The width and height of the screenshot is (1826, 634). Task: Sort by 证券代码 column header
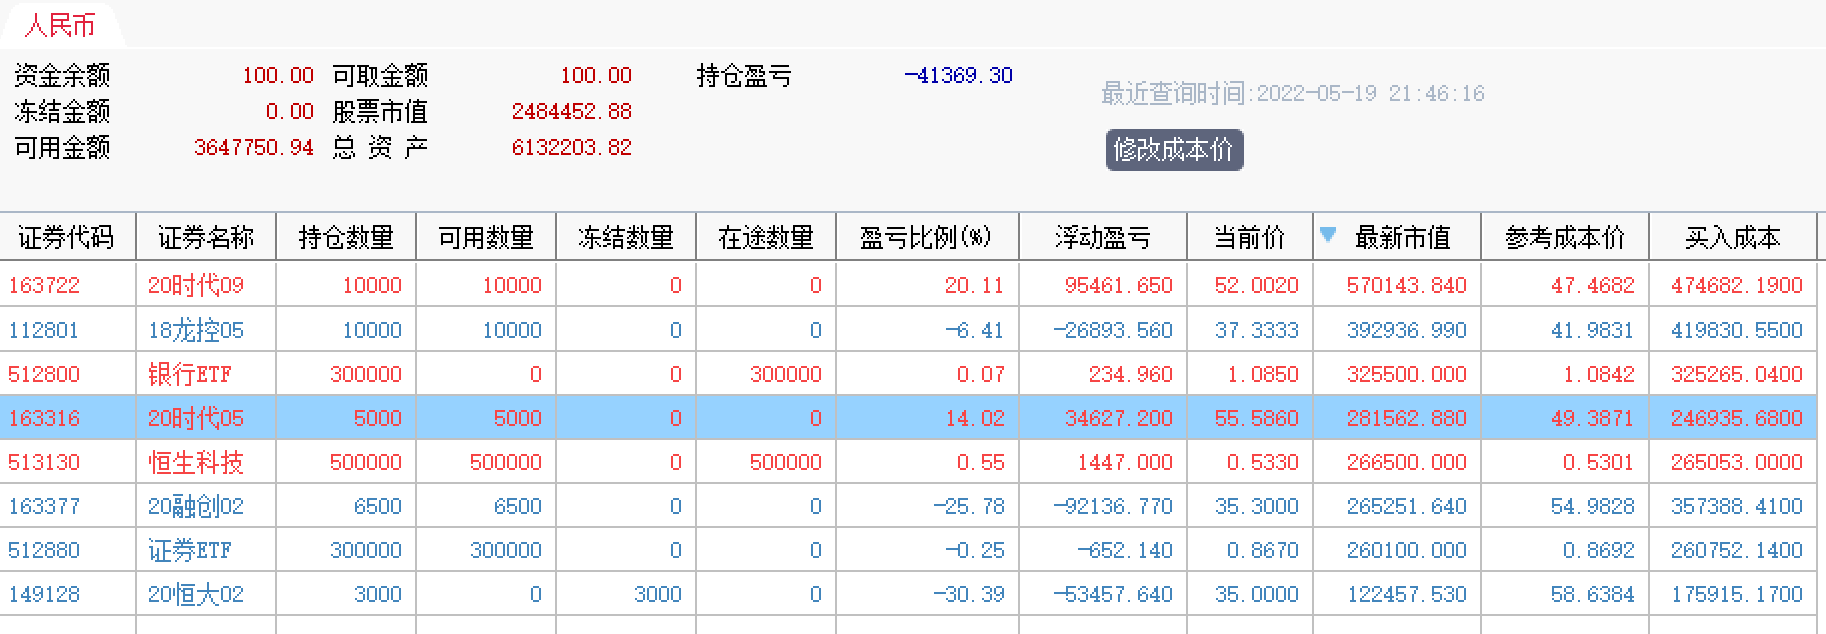(67, 237)
